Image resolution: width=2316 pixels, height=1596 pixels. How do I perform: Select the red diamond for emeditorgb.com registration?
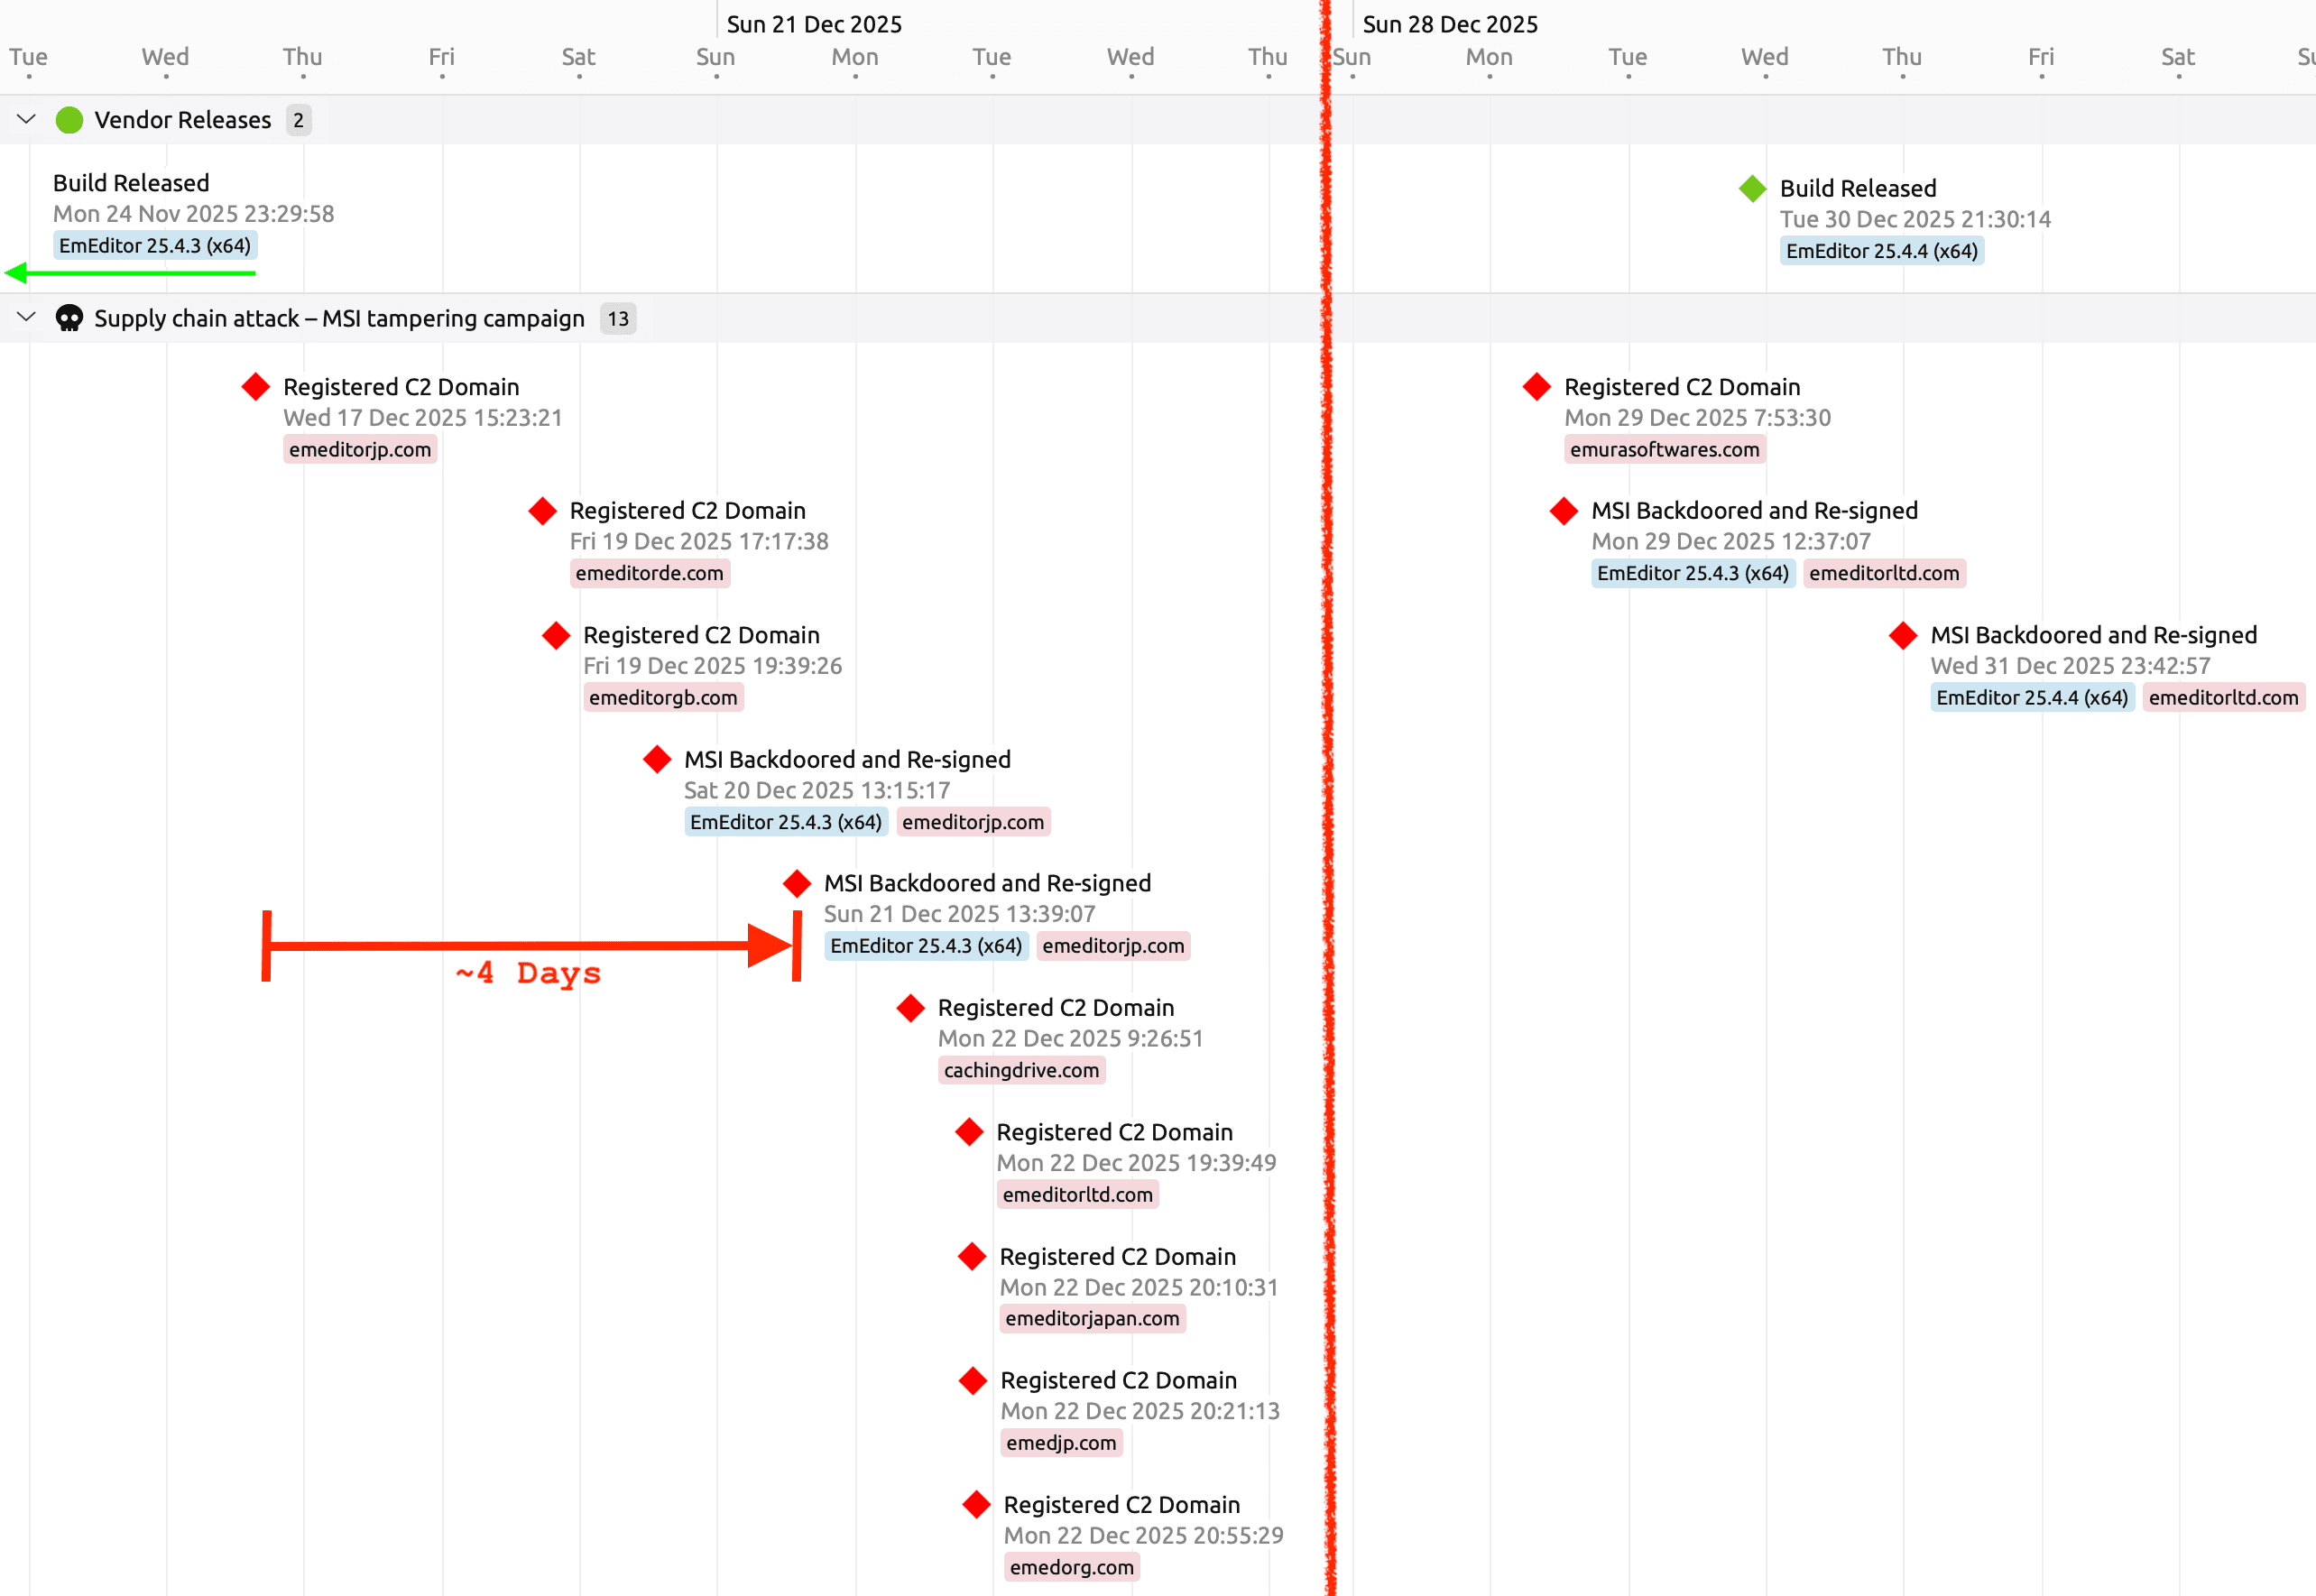point(555,634)
